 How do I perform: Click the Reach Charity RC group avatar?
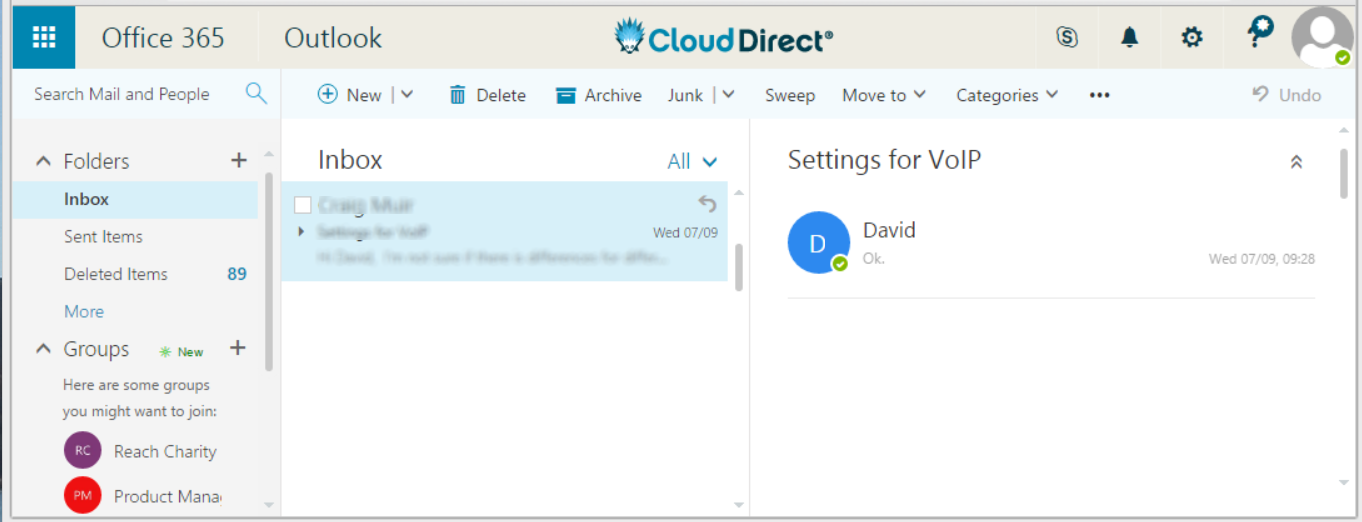(x=83, y=450)
